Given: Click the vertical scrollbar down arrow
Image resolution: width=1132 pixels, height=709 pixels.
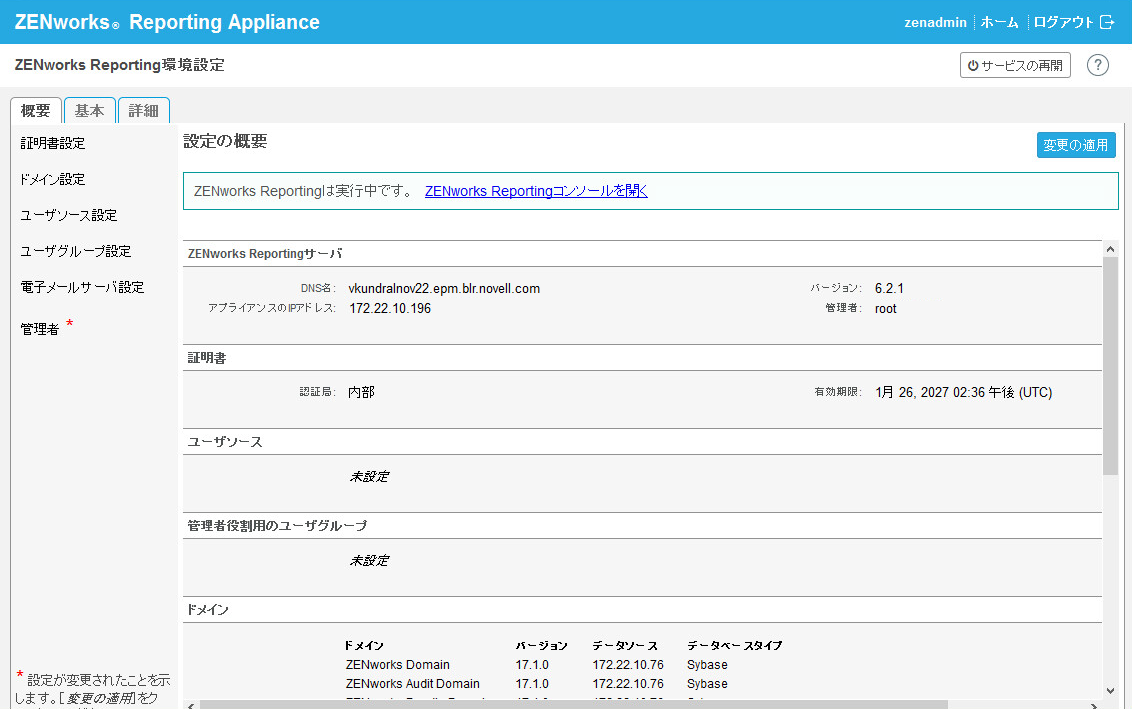Looking at the screenshot, I should point(1110,690).
